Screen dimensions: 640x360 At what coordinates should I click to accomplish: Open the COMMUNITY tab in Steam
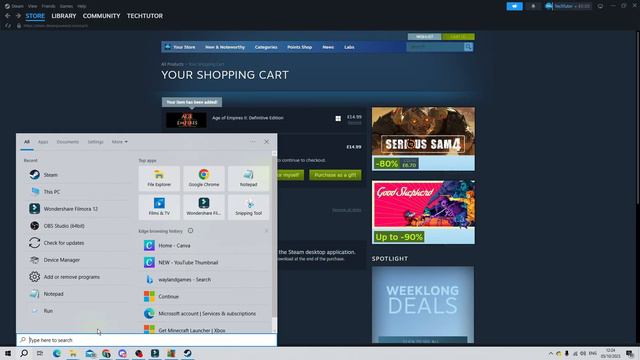[101, 16]
